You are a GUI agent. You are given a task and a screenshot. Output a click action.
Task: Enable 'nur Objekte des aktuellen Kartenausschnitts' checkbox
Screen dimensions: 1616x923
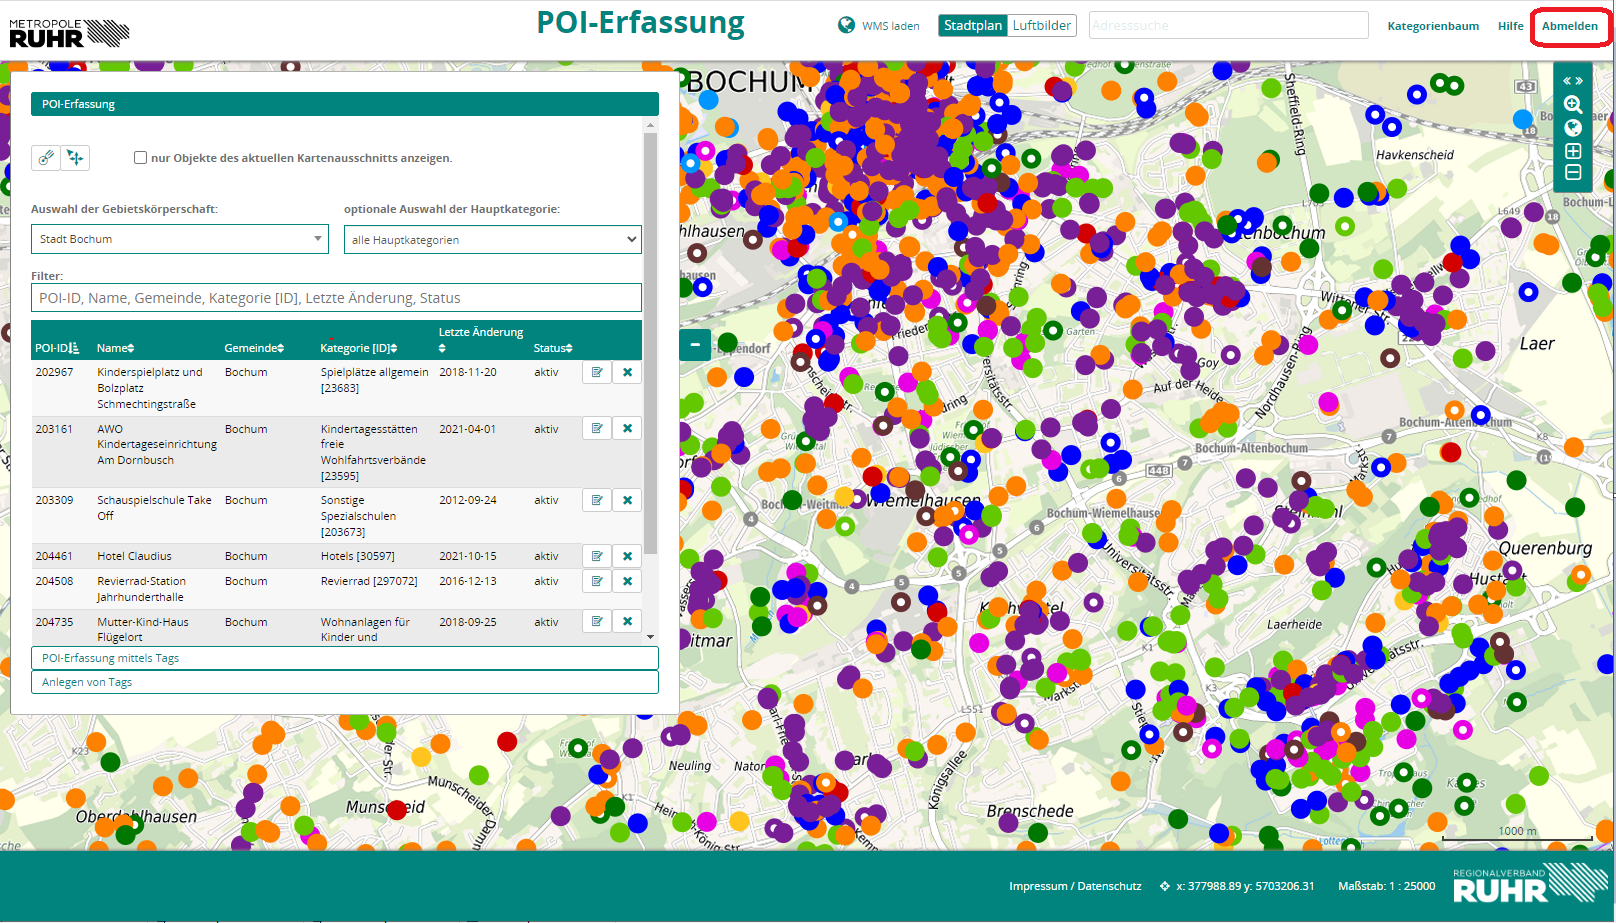(140, 157)
